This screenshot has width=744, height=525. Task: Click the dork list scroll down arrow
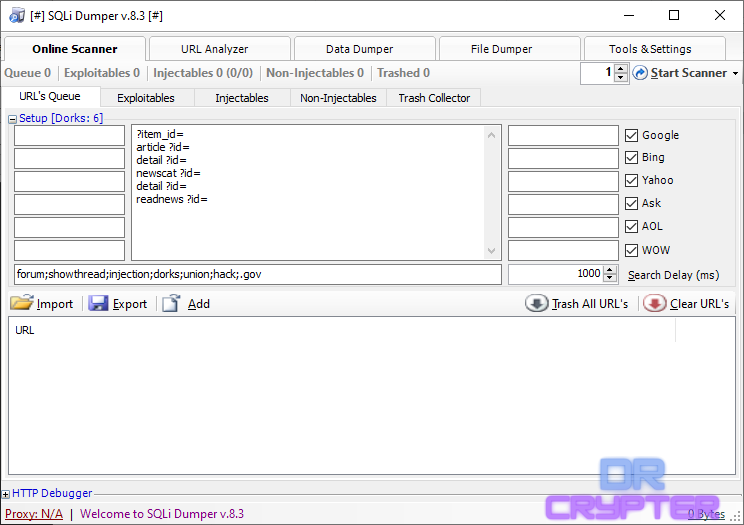point(492,251)
